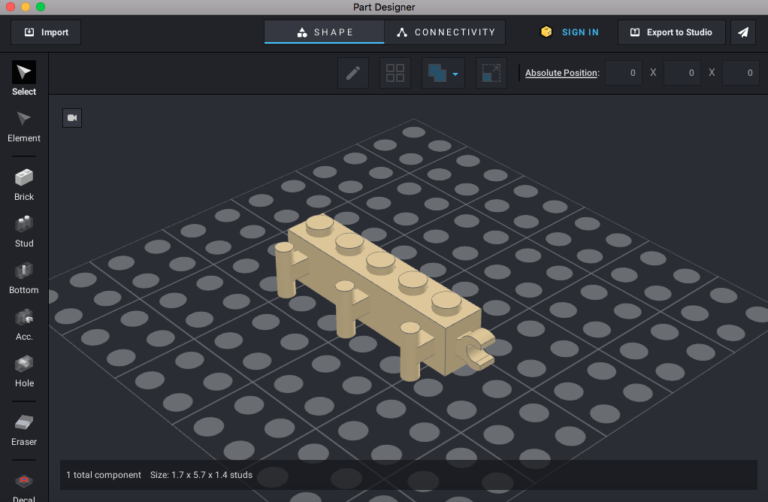Pick the Brick tool
The height and width of the screenshot is (502, 768).
click(x=24, y=185)
